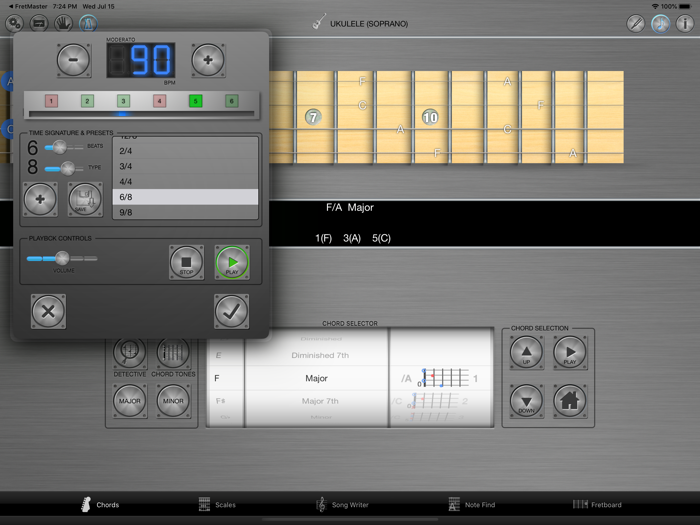Select 4/4 time signature preset
700x525 pixels.
[185, 182]
